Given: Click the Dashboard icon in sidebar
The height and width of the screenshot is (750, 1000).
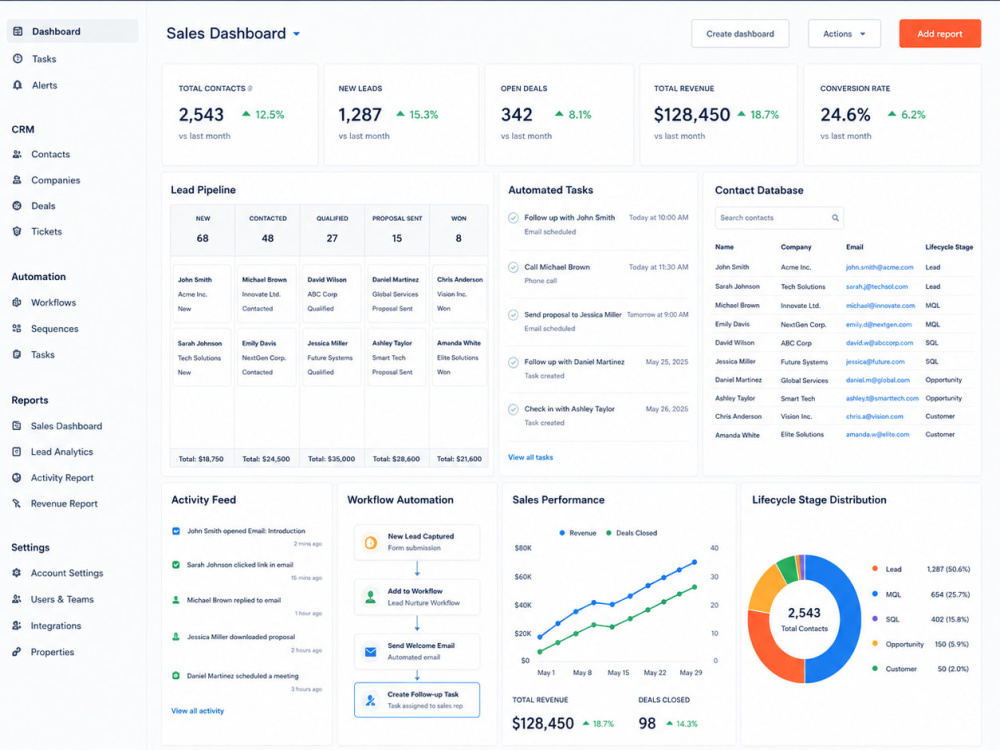Looking at the screenshot, I should 18,31.
